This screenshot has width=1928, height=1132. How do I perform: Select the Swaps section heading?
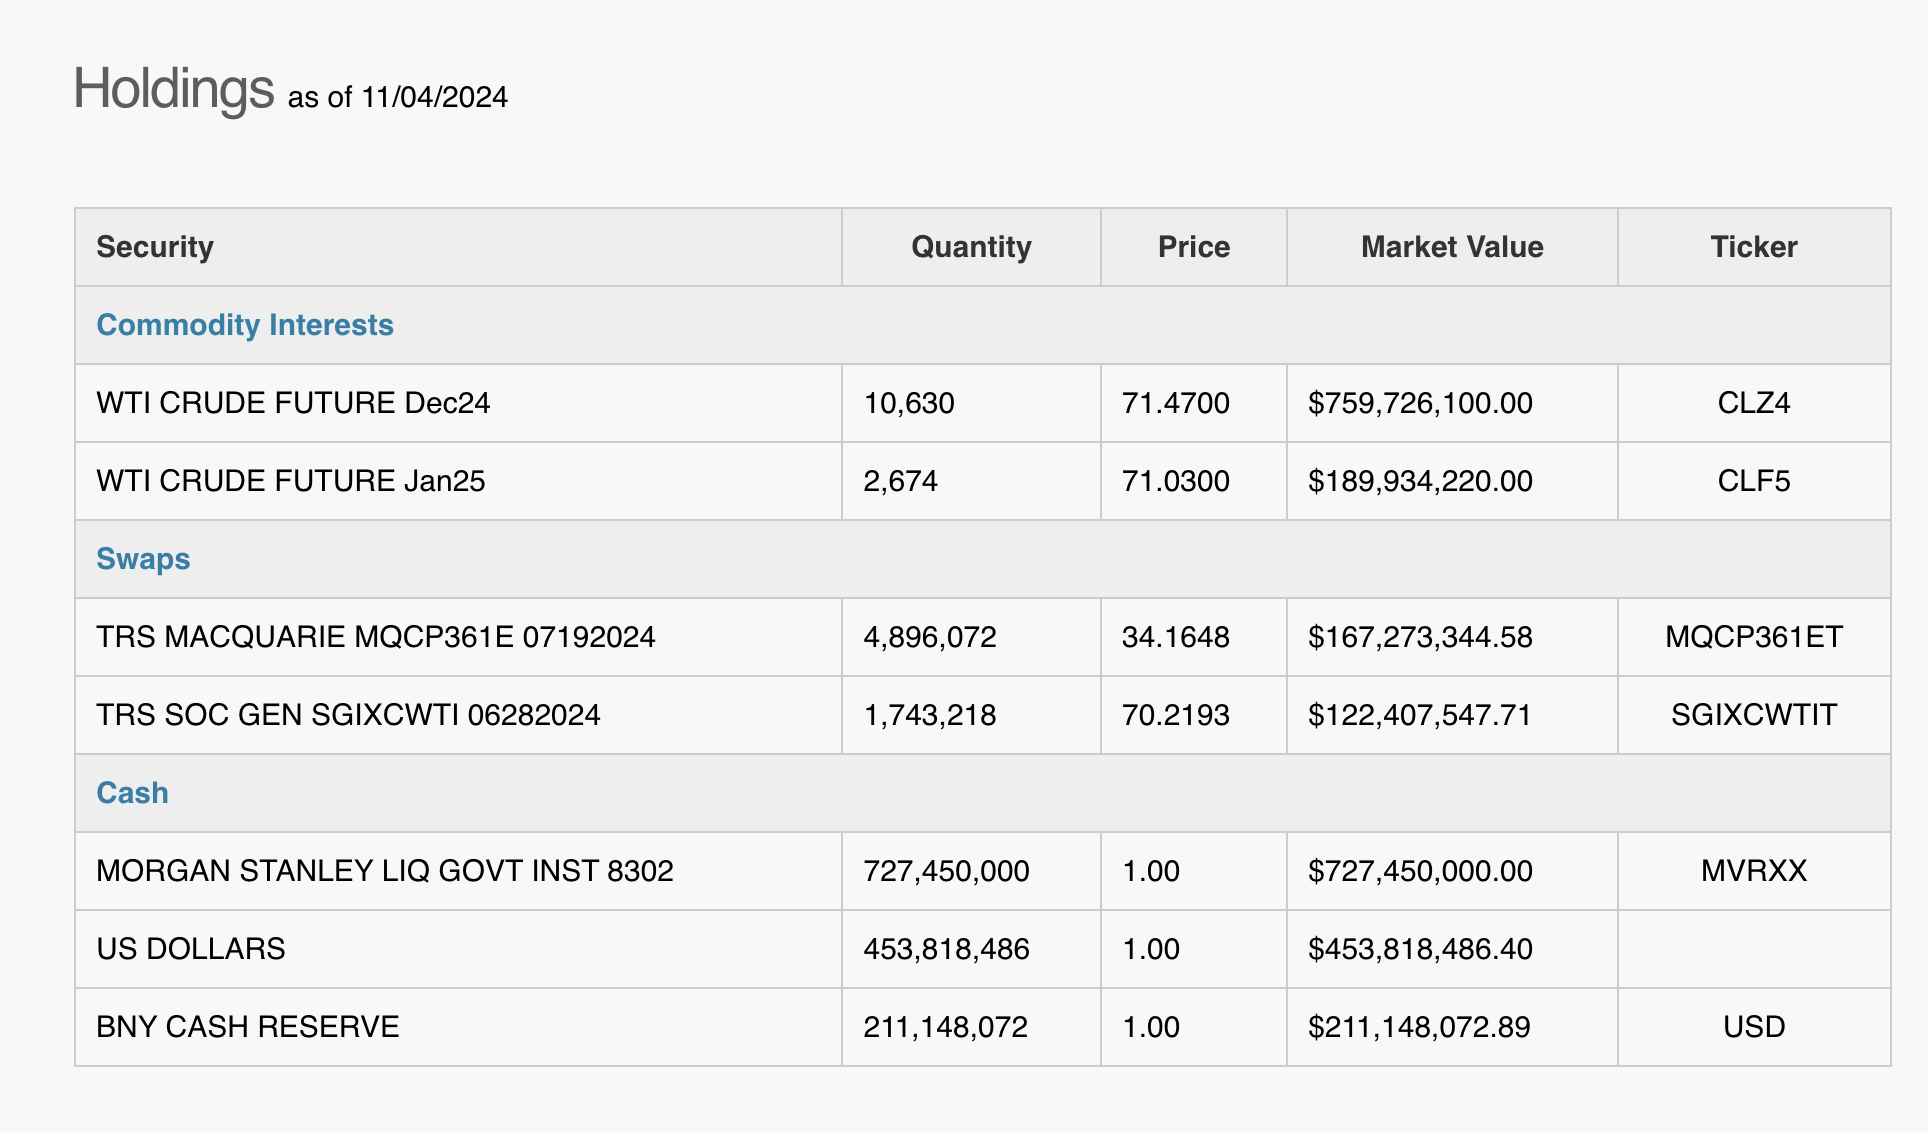click(x=143, y=559)
